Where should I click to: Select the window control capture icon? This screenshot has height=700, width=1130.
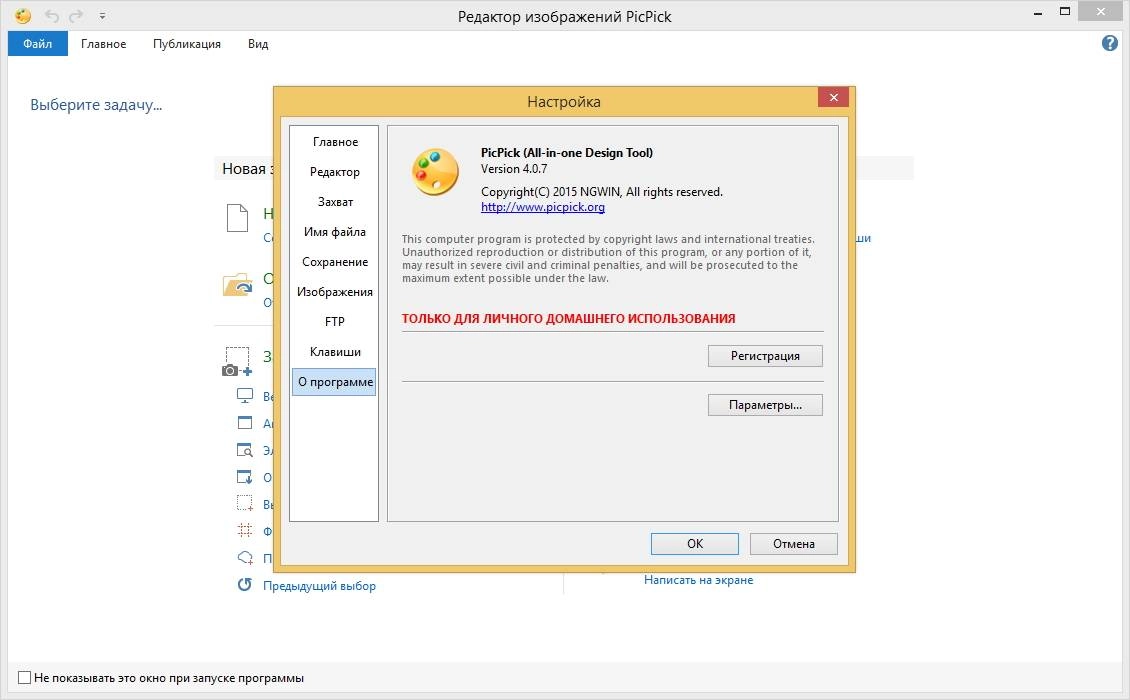point(245,450)
